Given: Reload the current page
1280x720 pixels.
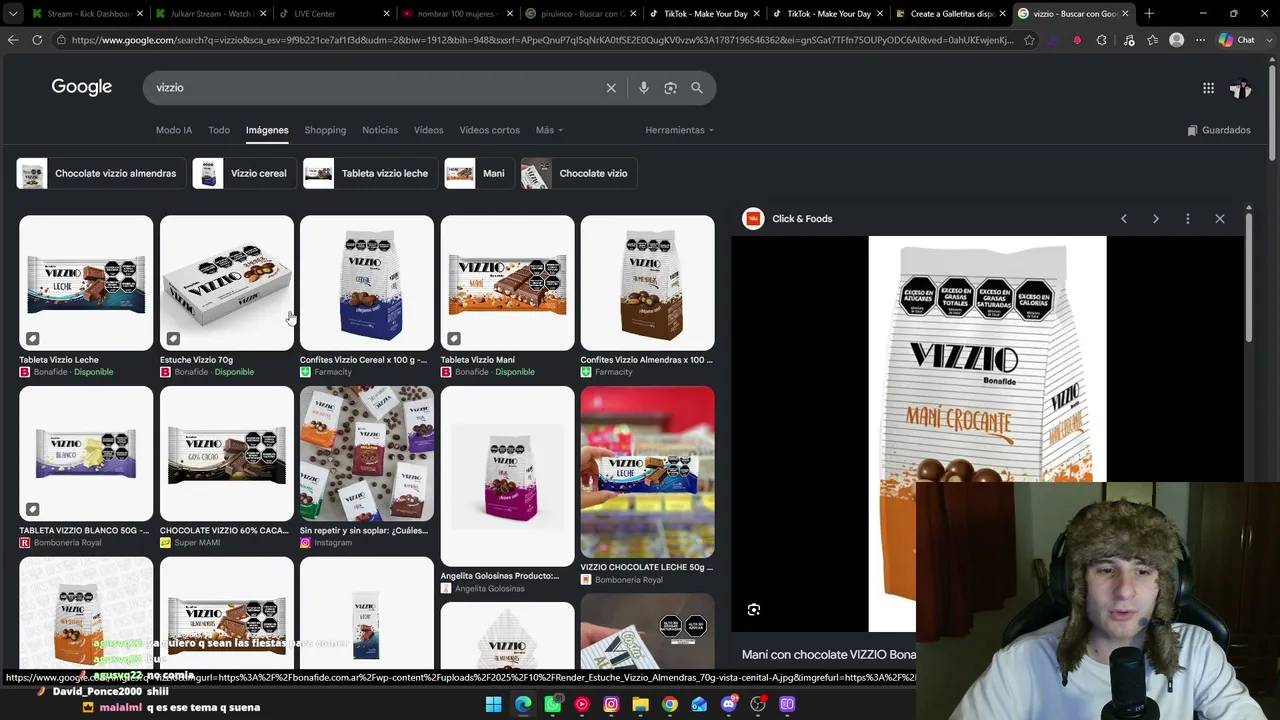Looking at the screenshot, I should 37,40.
